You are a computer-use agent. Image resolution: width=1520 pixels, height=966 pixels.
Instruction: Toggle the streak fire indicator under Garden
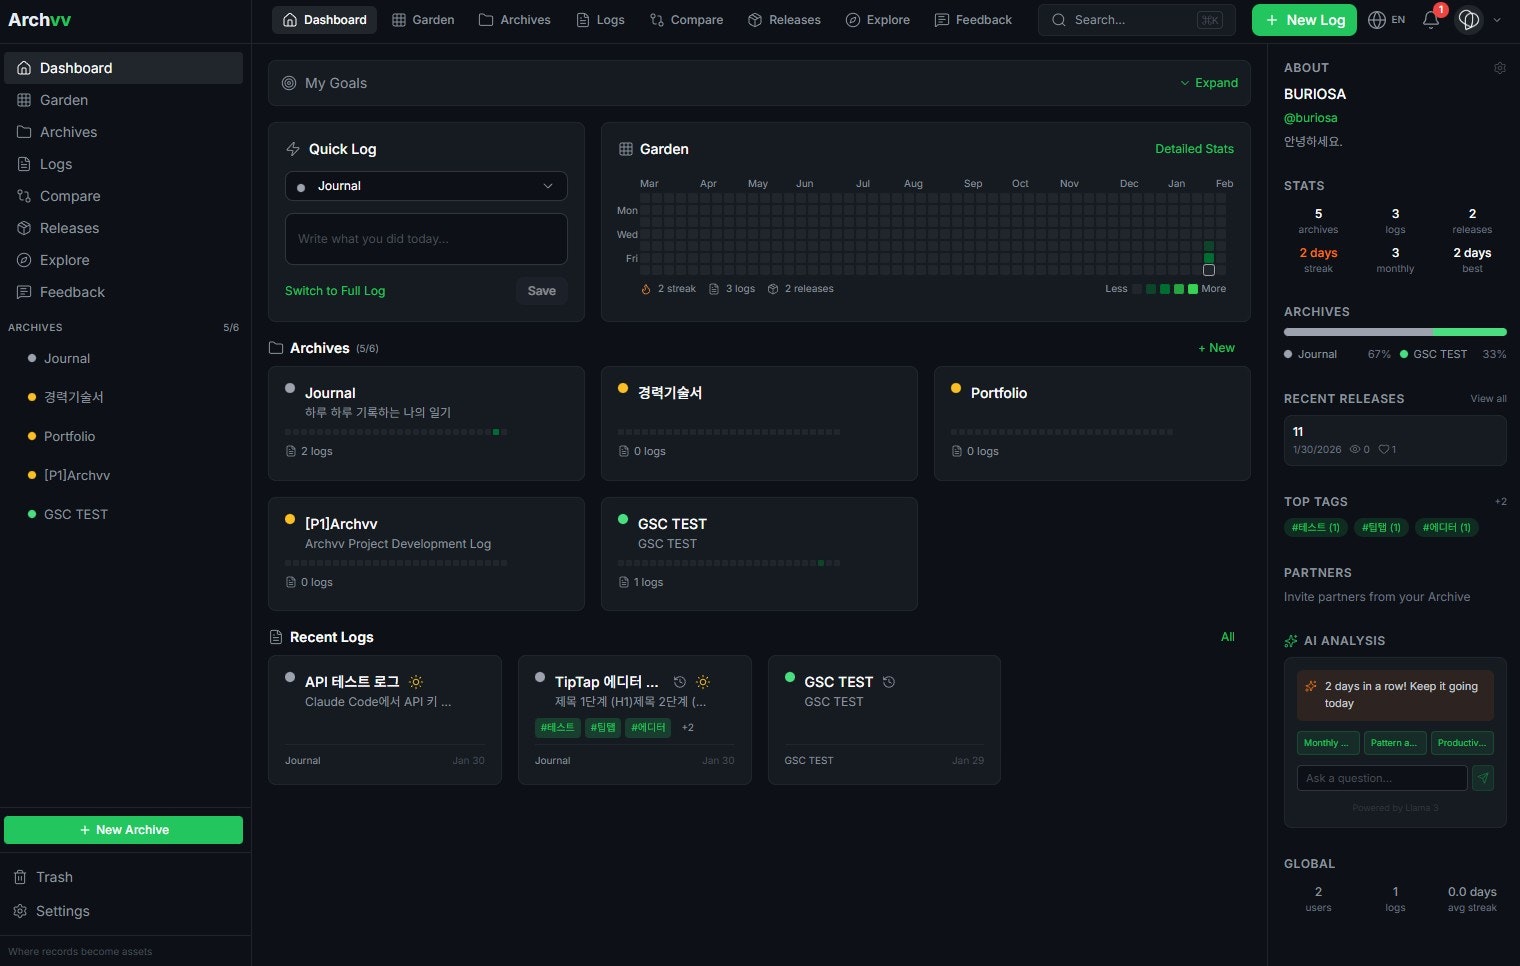(x=646, y=288)
